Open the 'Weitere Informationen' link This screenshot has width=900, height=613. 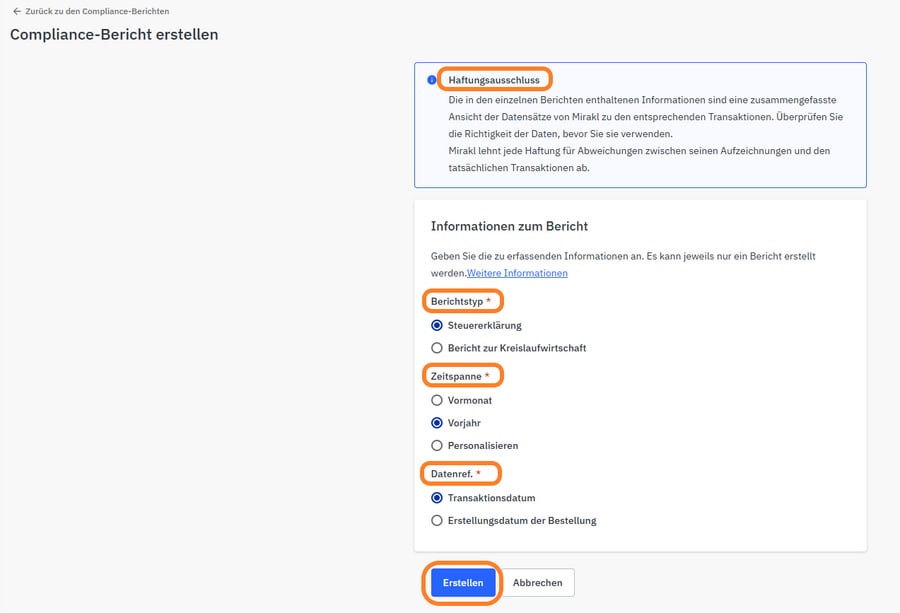(x=517, y=273)
